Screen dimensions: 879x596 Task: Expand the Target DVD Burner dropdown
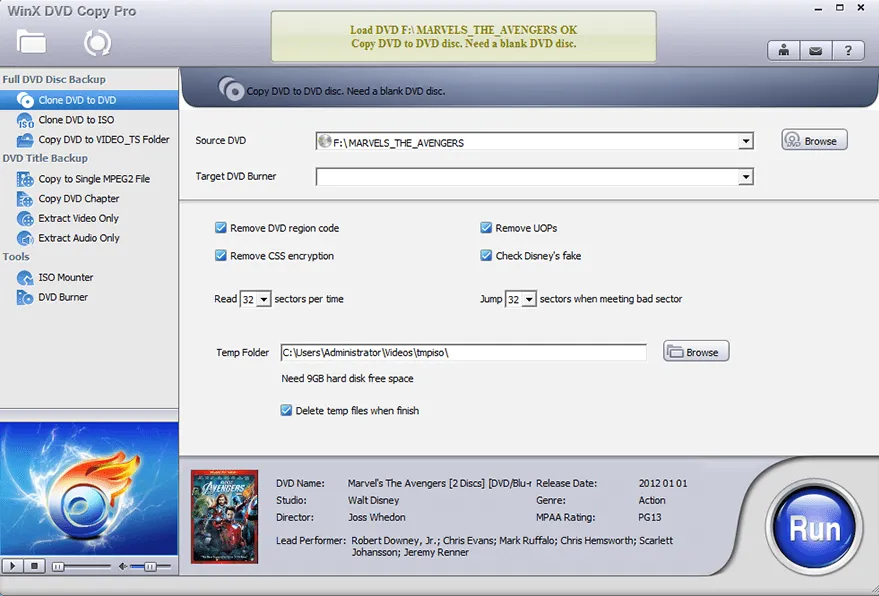pos(746,177)
